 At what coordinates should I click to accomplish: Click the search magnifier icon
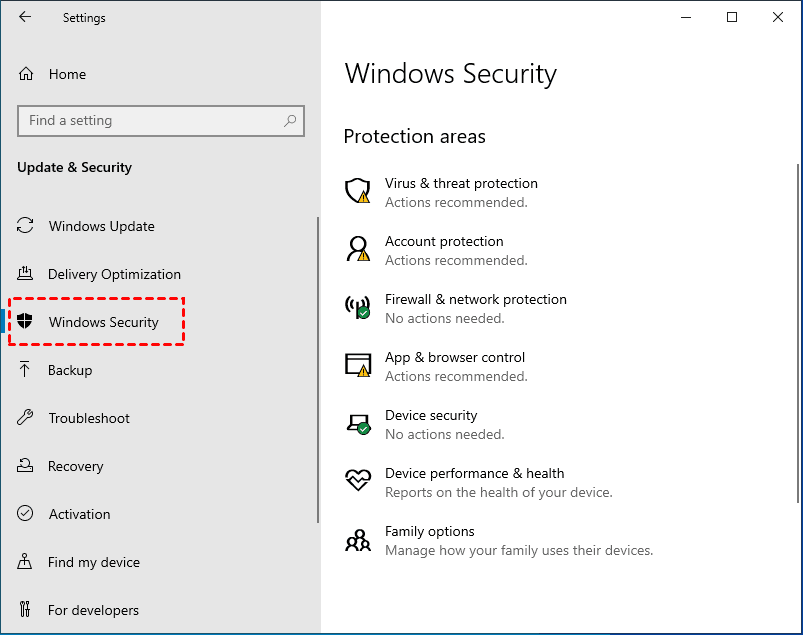tap(290, 121)
